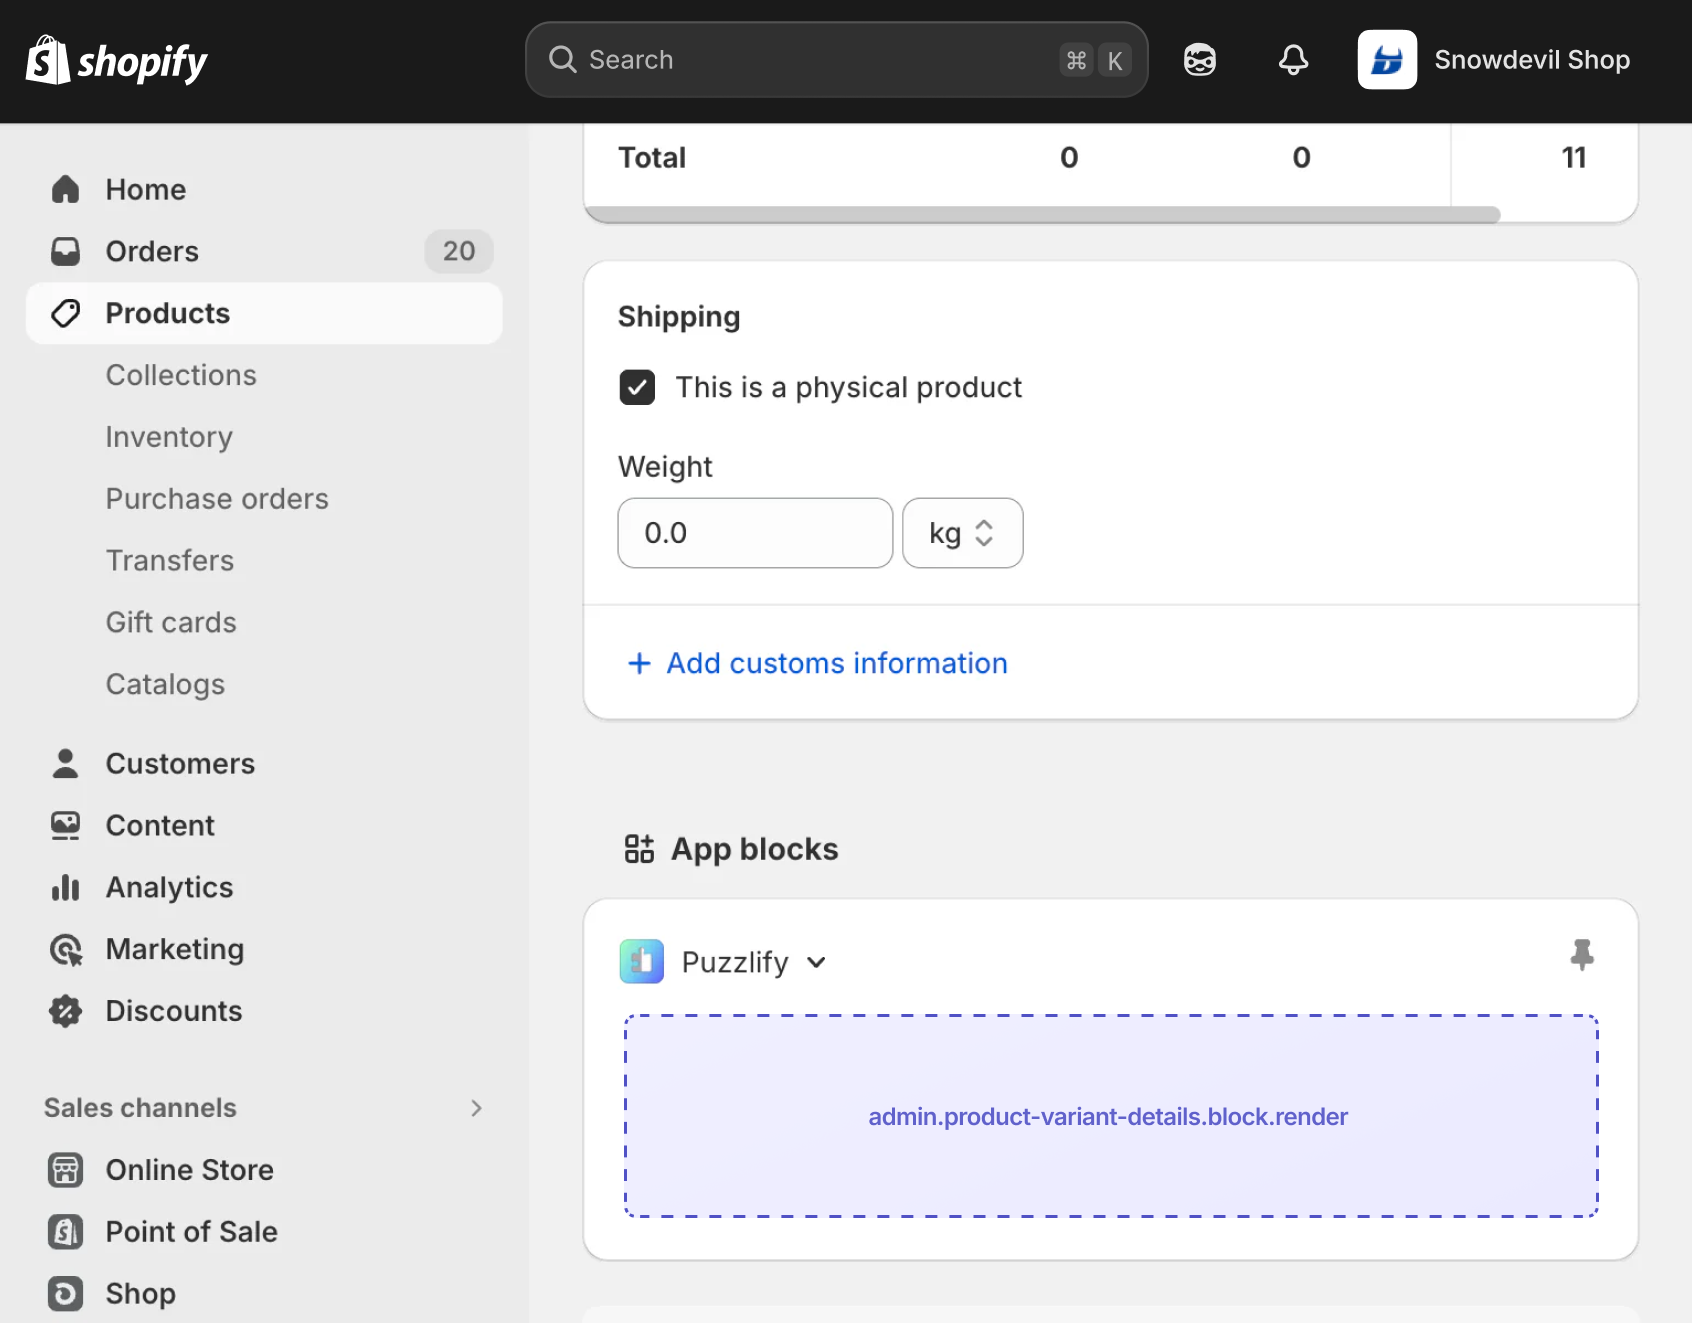Viewport: 1692px width, 1323px height.
Task: Open Collections submenu item
Action: 181,375
